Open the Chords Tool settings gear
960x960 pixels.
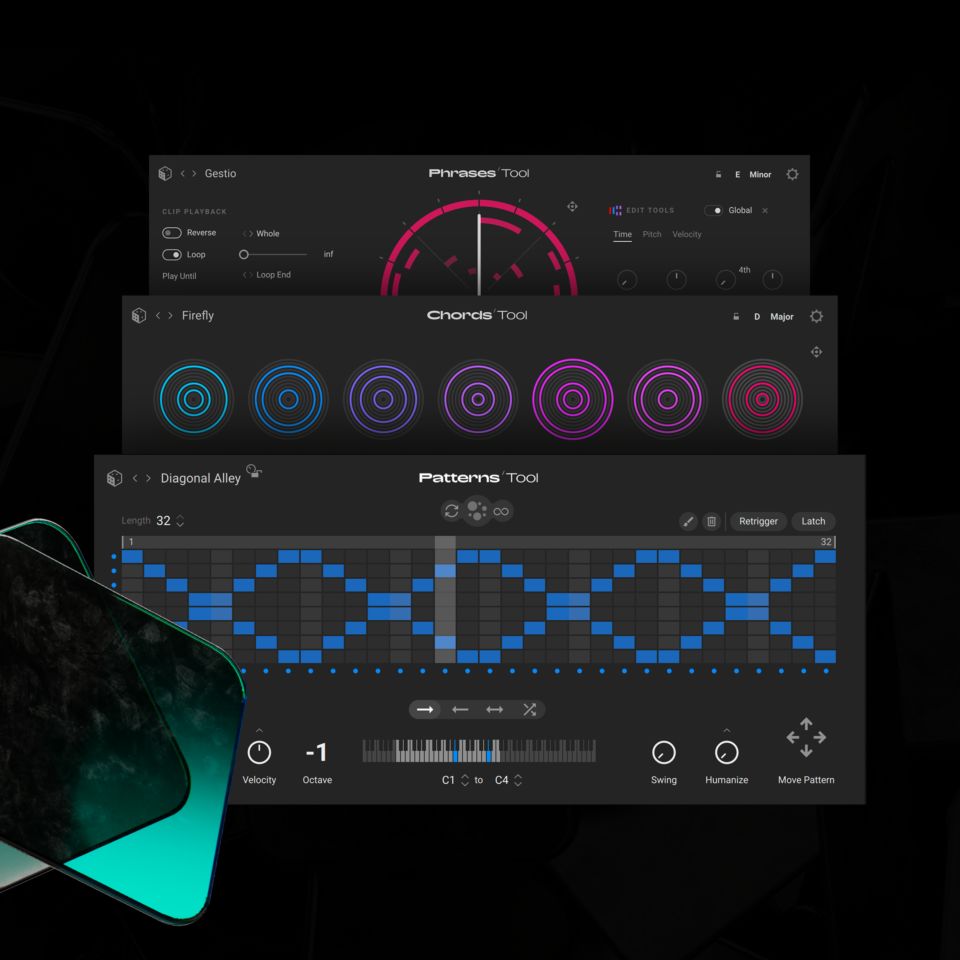click(816, 316)
